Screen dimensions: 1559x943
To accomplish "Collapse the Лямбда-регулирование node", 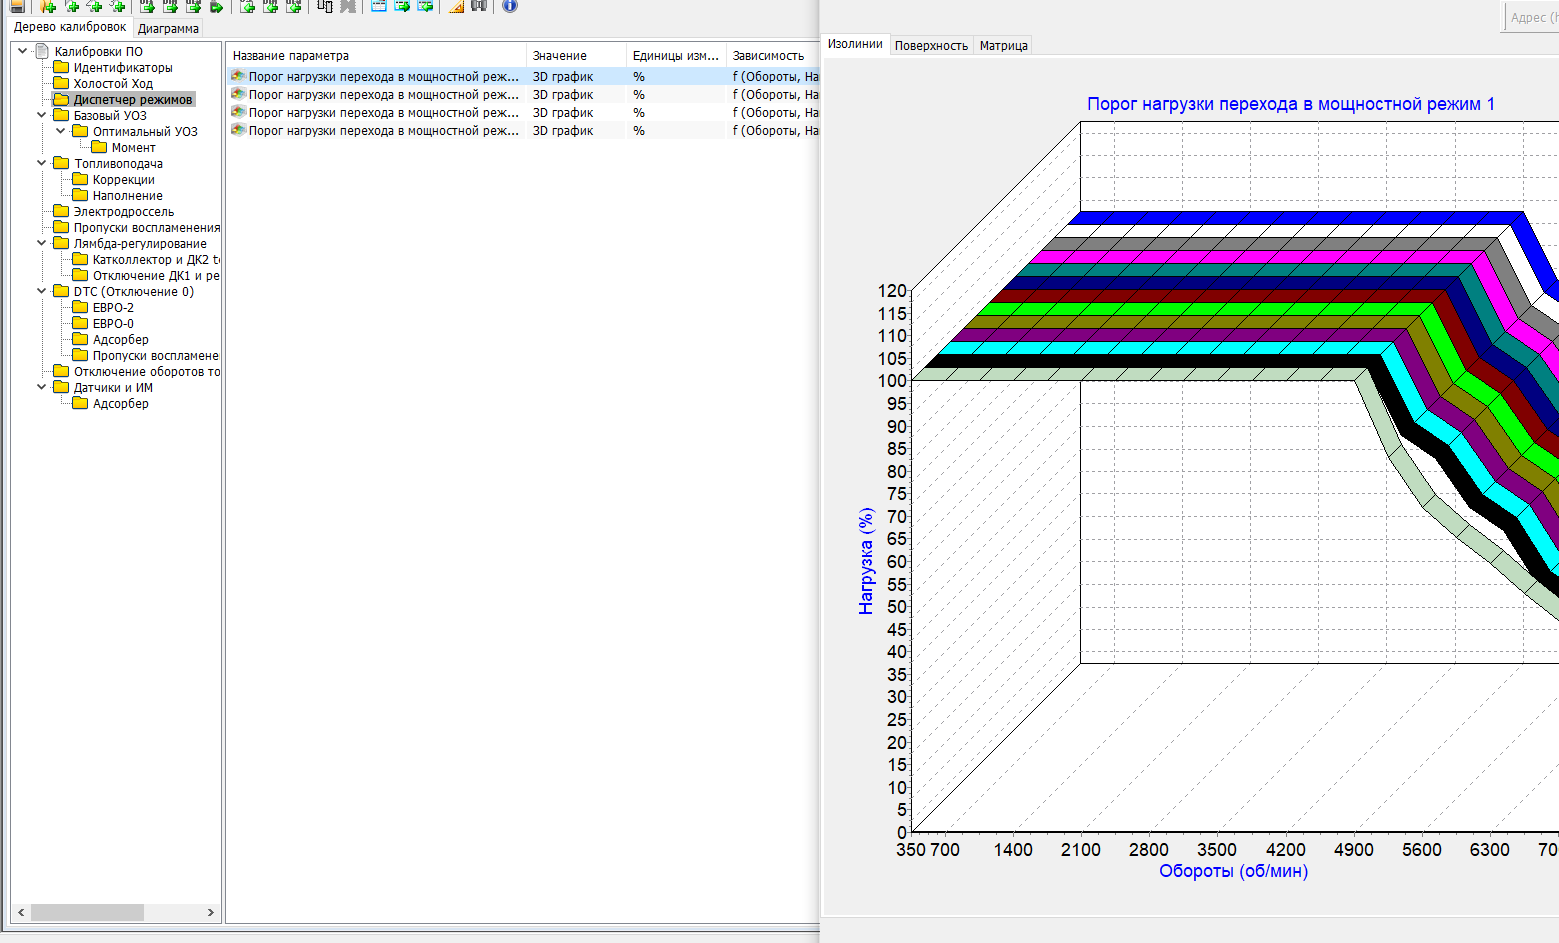I will coord(42,244).
